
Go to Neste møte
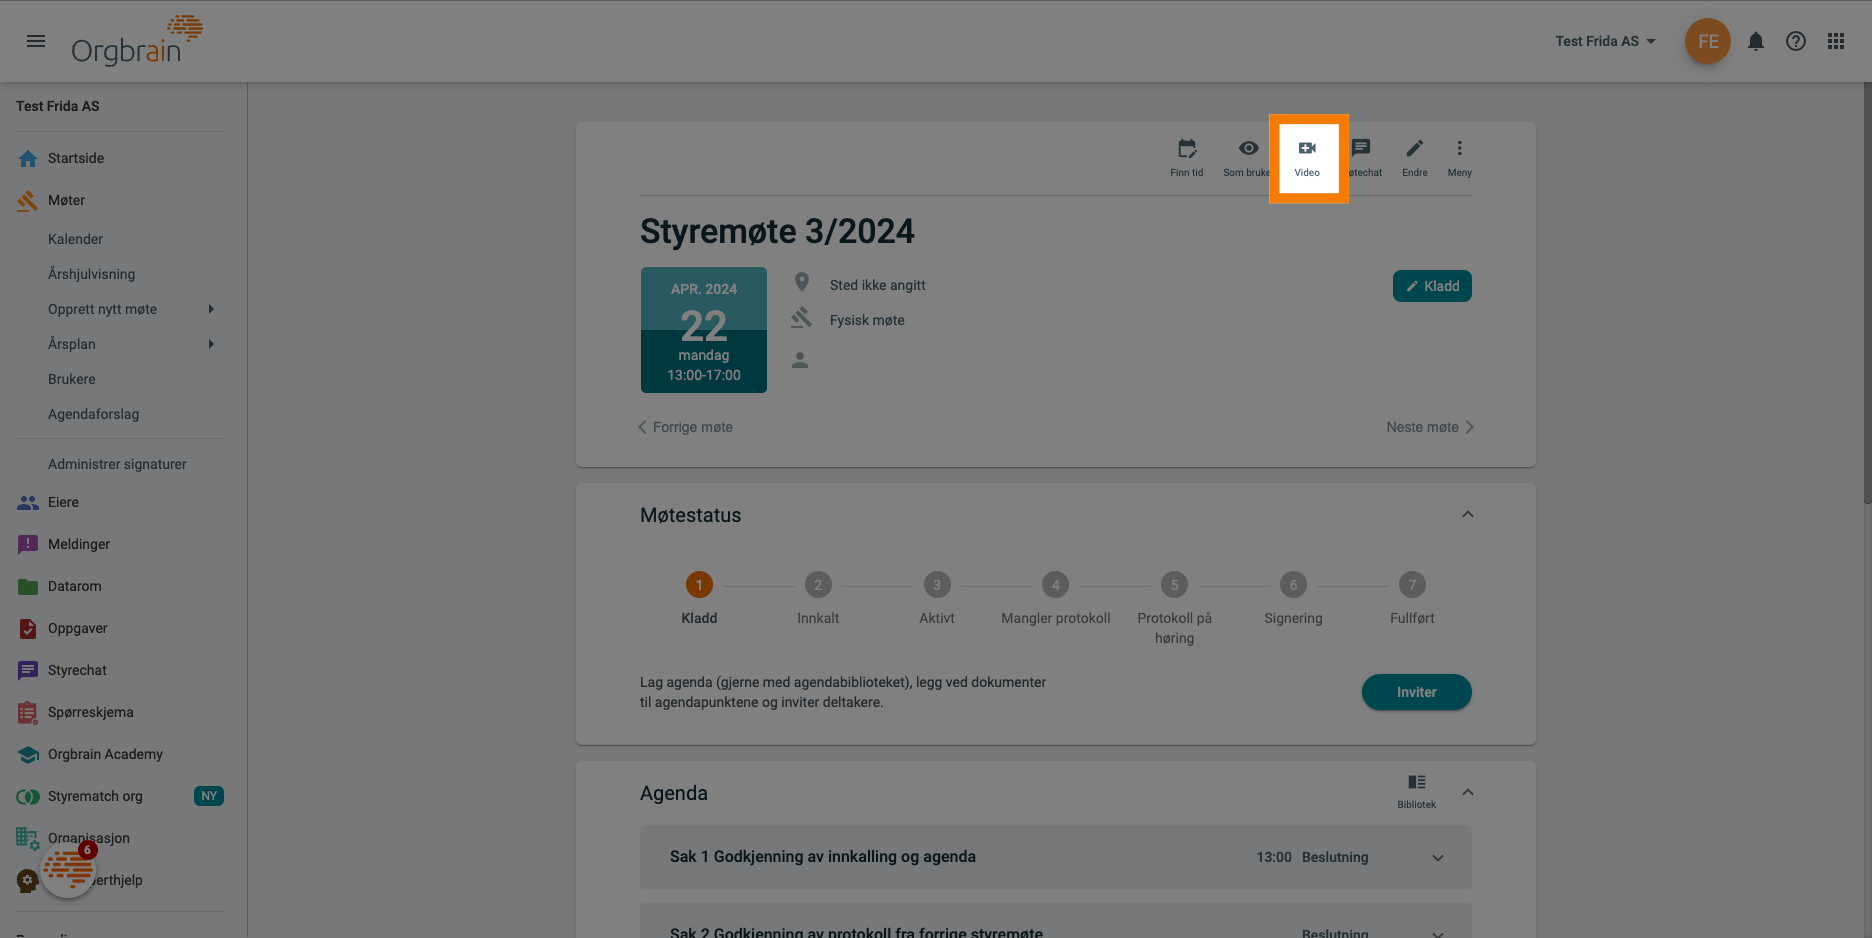[x=1430, y=427]
